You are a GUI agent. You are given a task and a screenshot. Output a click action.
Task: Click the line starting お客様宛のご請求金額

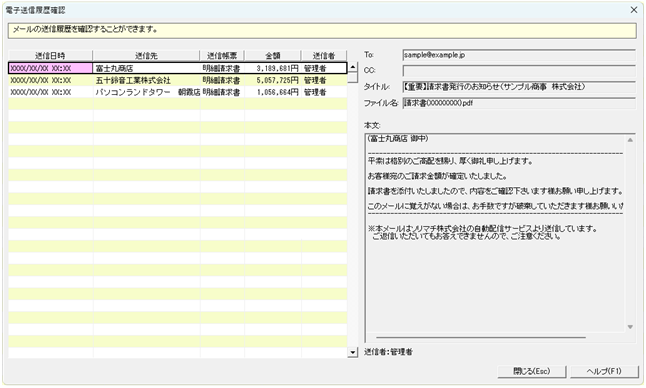438,176
